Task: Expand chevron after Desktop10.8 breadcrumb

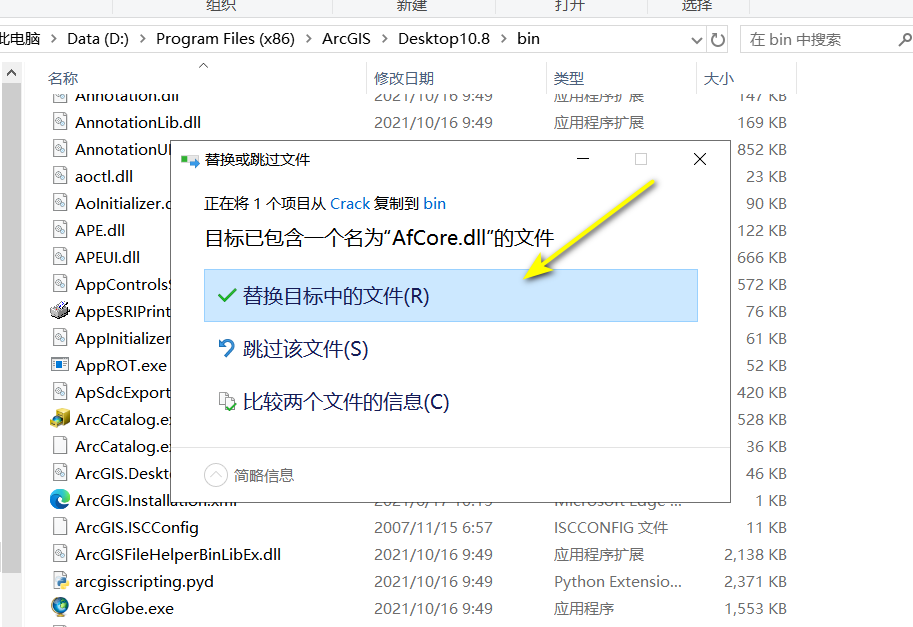Action: 503,39
